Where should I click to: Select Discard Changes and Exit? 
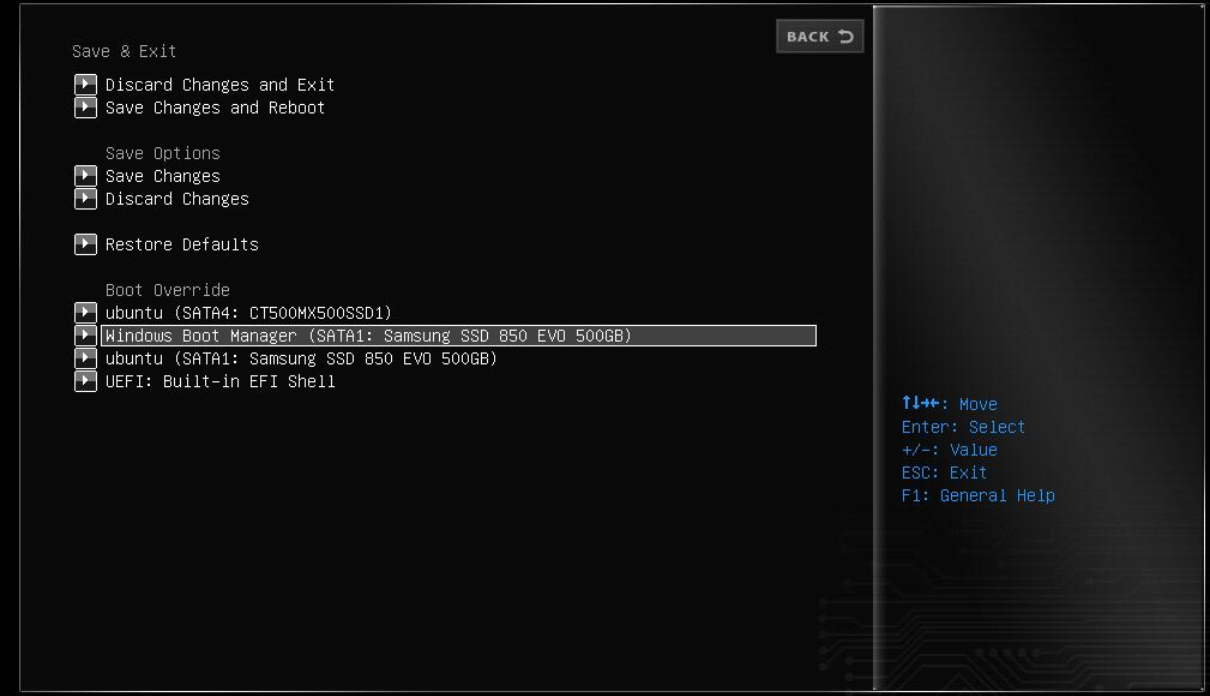220,85
